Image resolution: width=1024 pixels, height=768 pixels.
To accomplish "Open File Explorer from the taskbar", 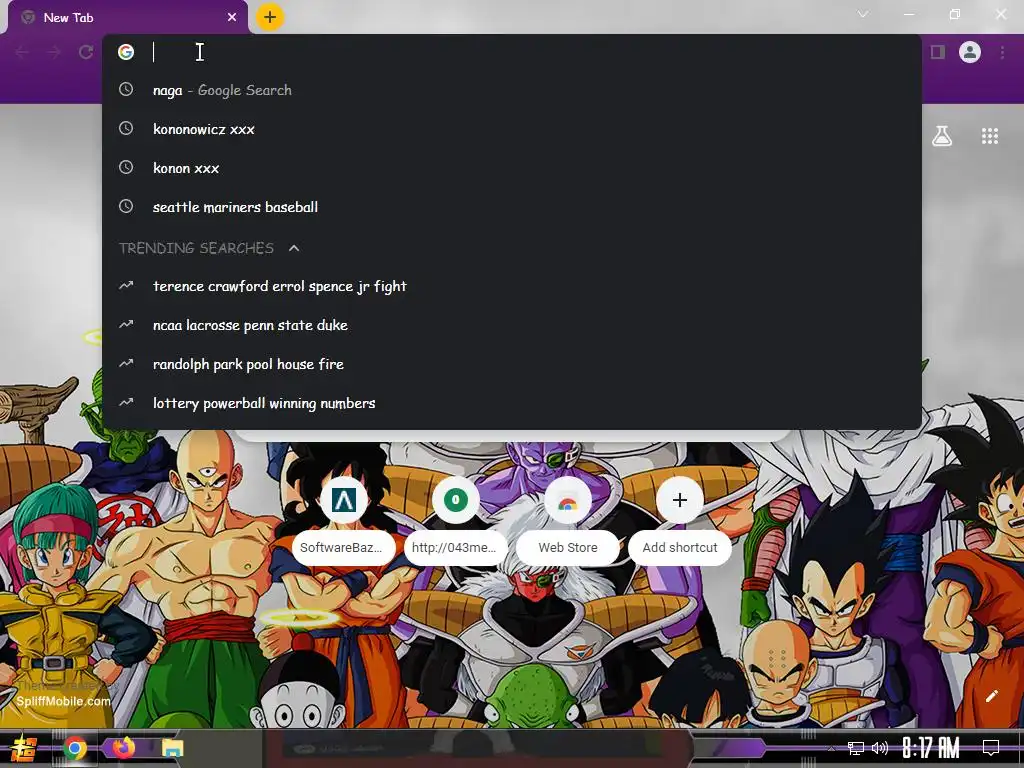I will tap(172, 748).
